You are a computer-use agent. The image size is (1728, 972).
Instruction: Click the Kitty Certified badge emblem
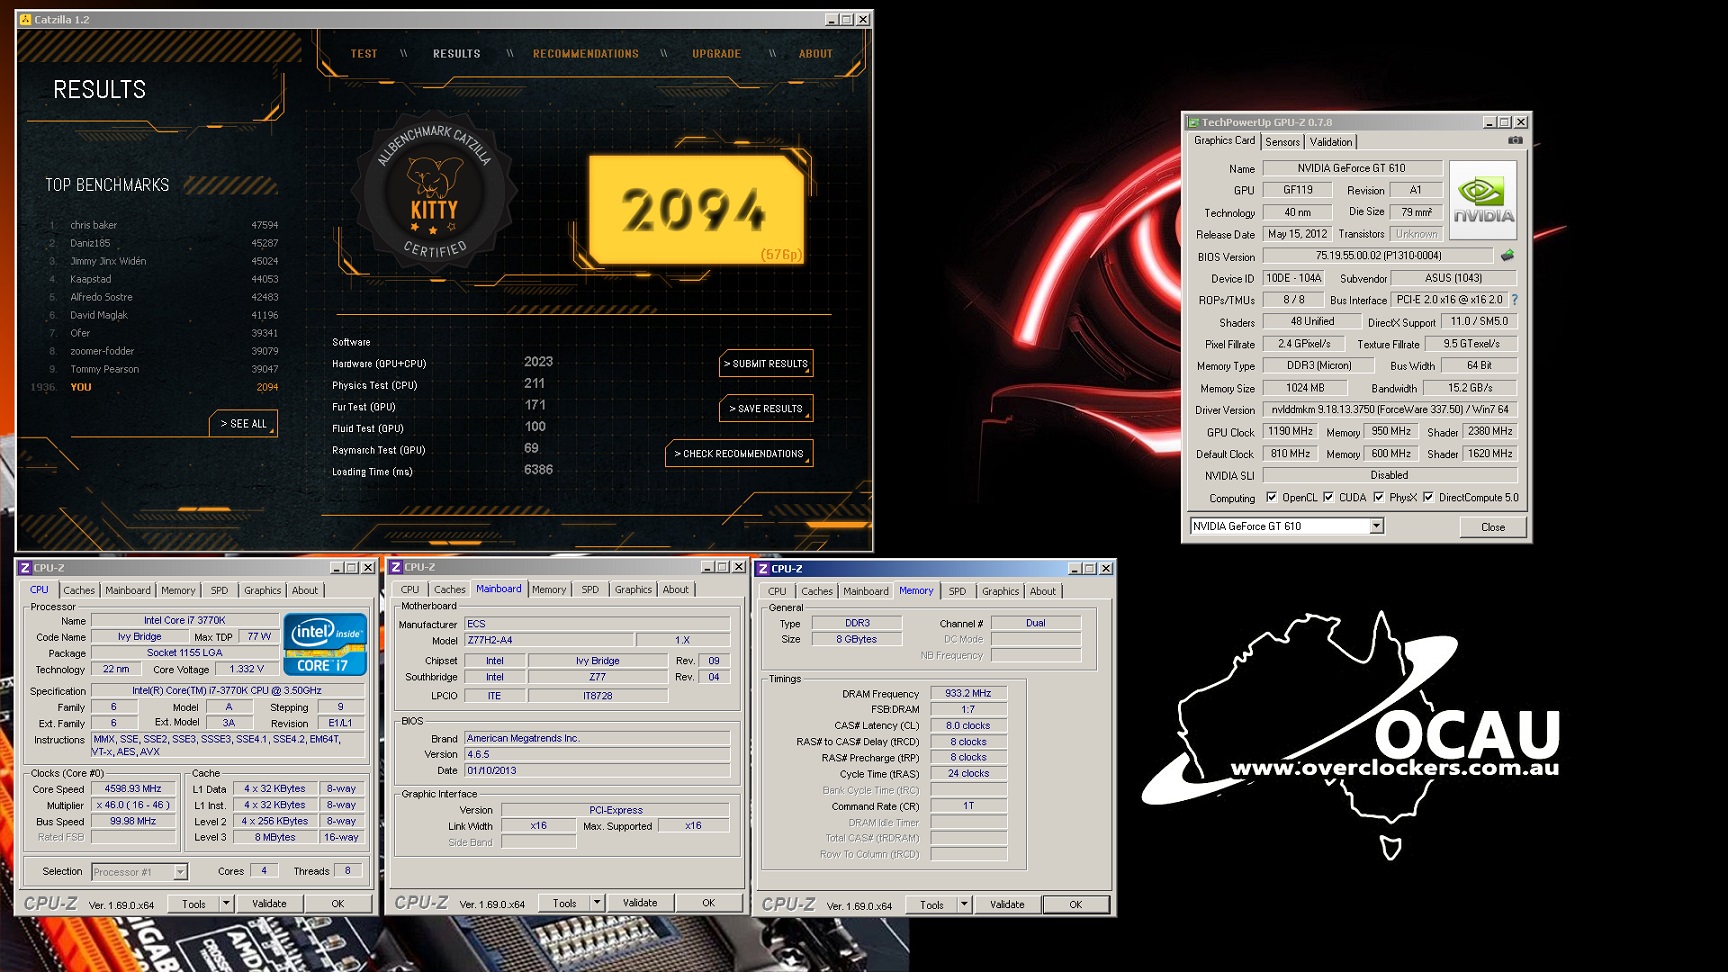coord(435,198)
